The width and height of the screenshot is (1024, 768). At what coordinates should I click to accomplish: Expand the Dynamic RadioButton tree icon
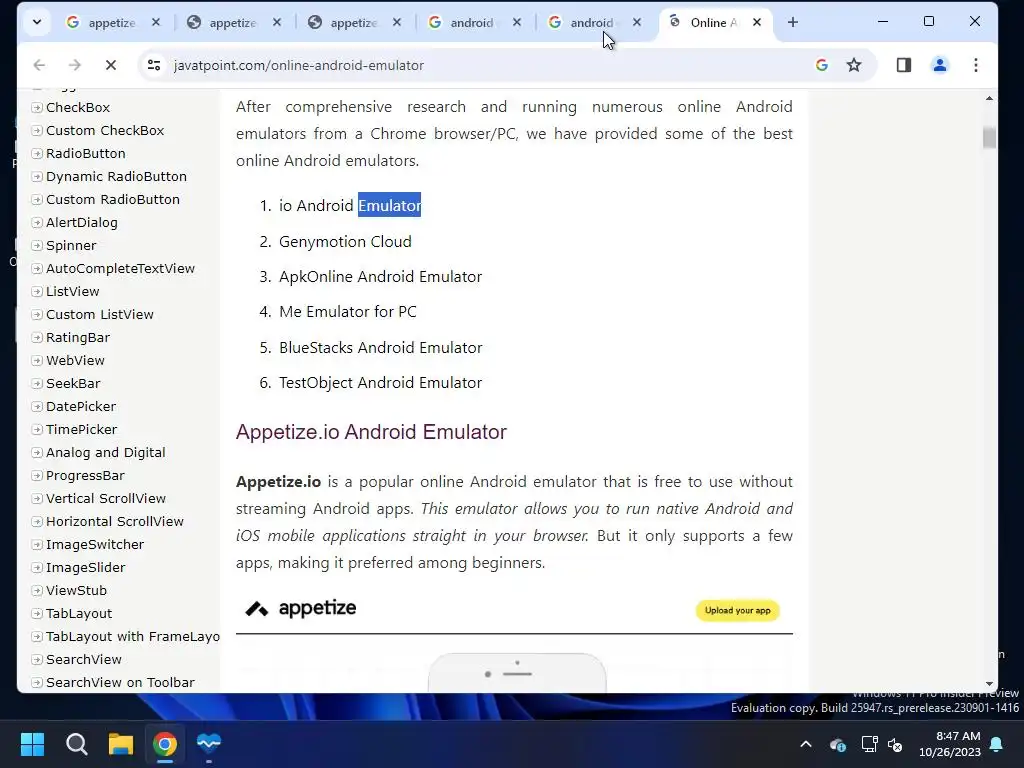click(x=37, y=176)
